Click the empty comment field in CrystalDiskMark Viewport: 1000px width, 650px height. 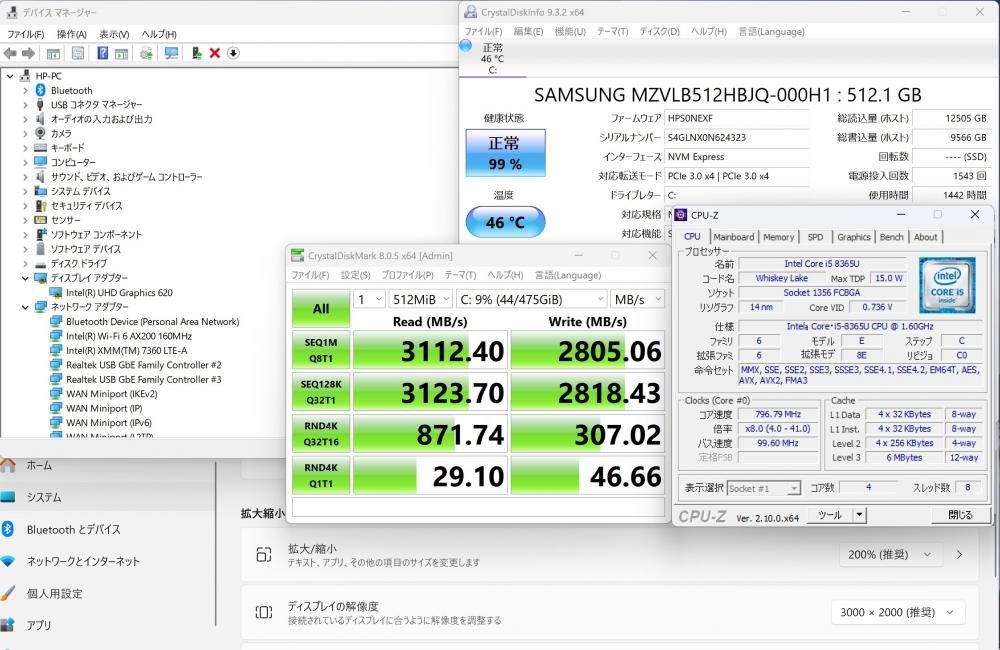[478, 507]
